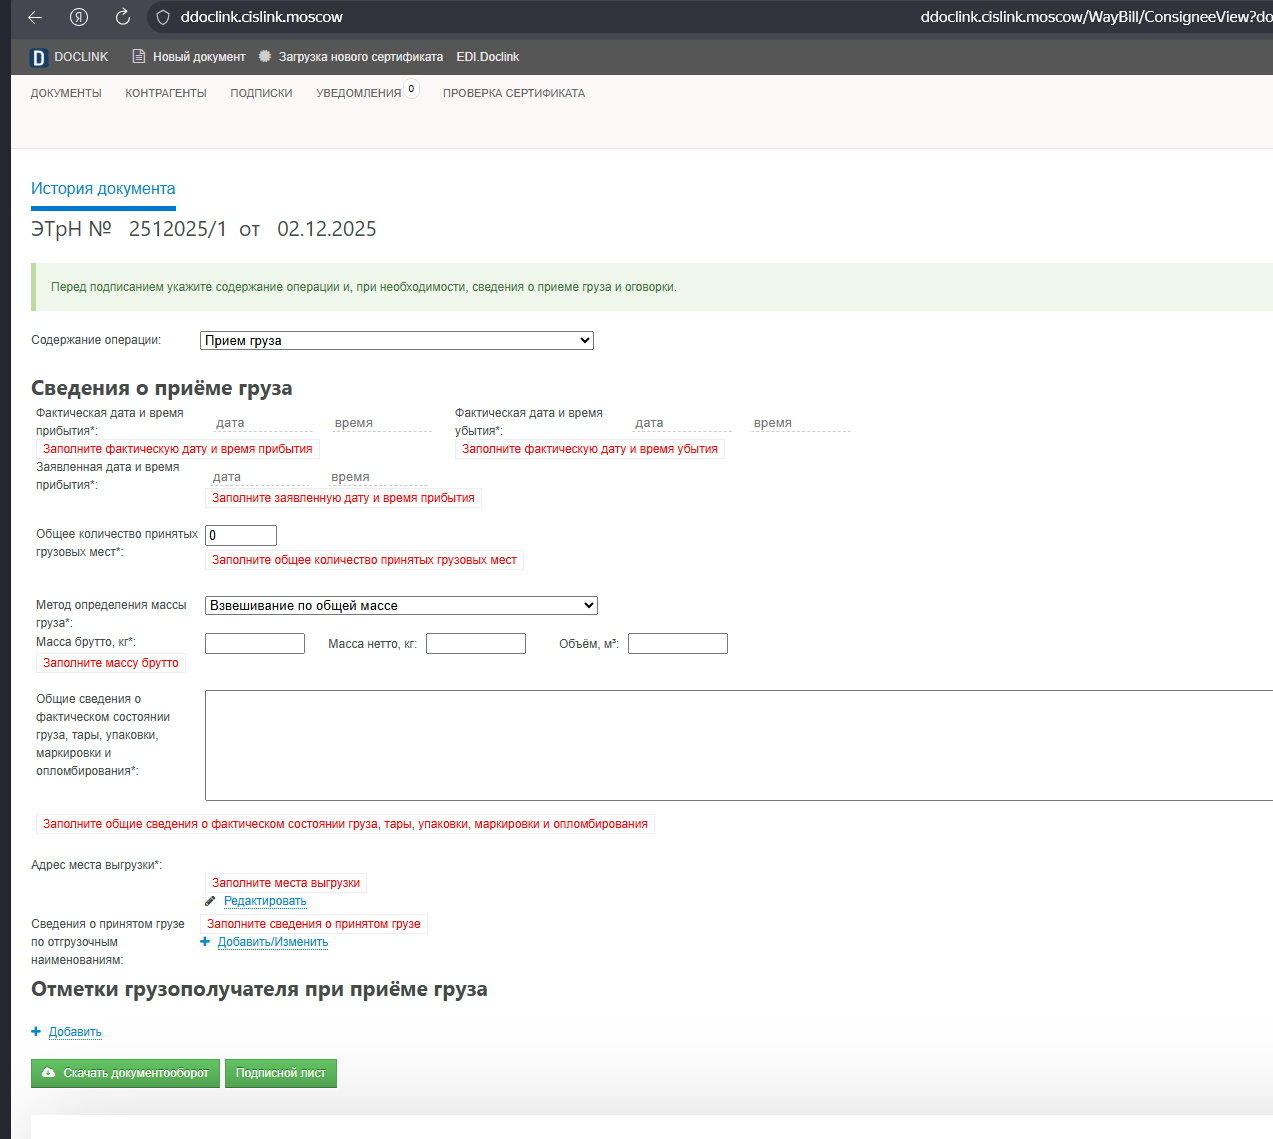Image resolution: width=1273 pixels, height=1139 pixels.
Task: Click the Масса нетто input field
Action: pos(476,644)
